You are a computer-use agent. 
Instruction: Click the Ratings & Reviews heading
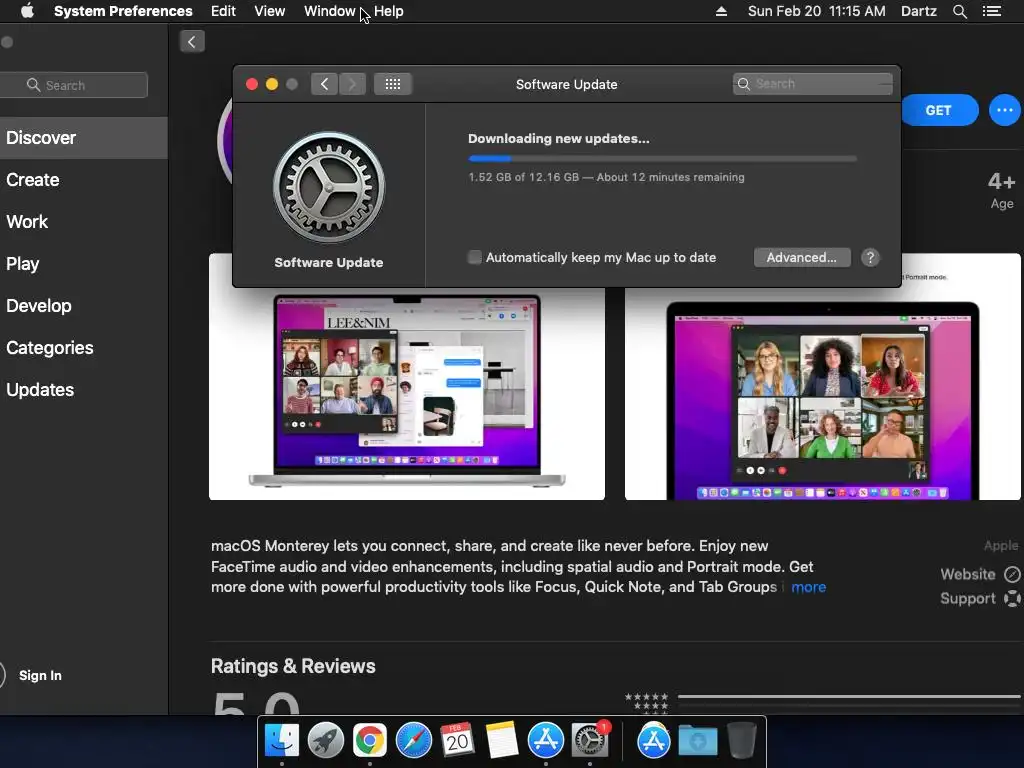[293, 666]
